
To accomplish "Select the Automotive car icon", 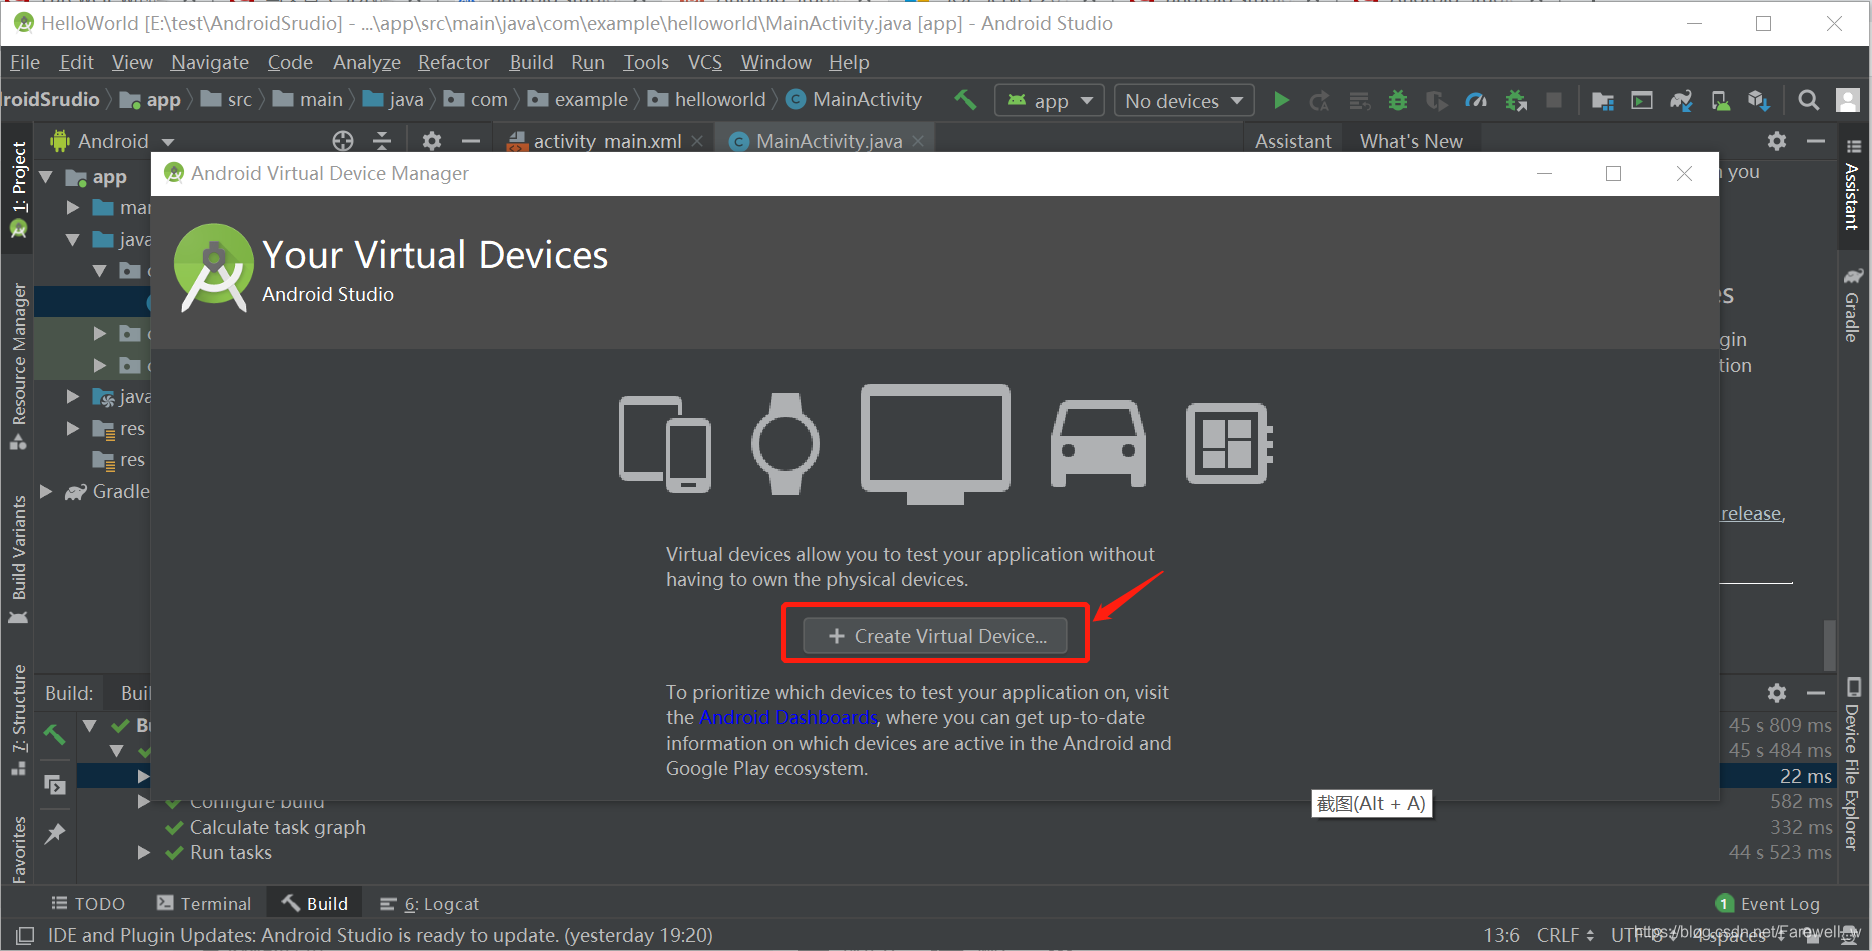I will [1098, 444].
